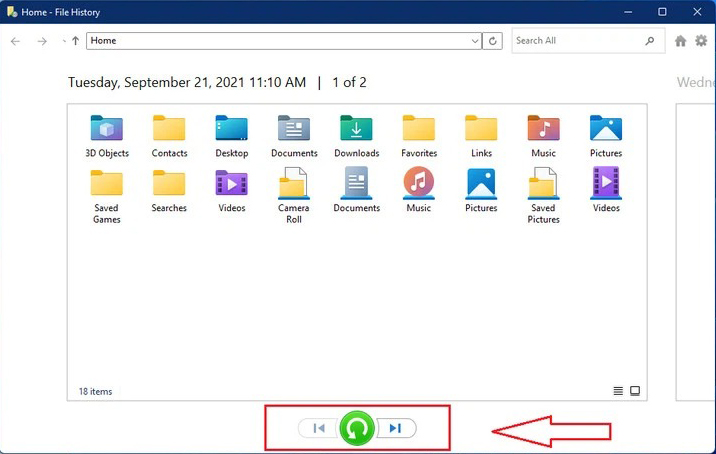Select the Music folder in top row
The image size is (716, 454).
[543, 137]
